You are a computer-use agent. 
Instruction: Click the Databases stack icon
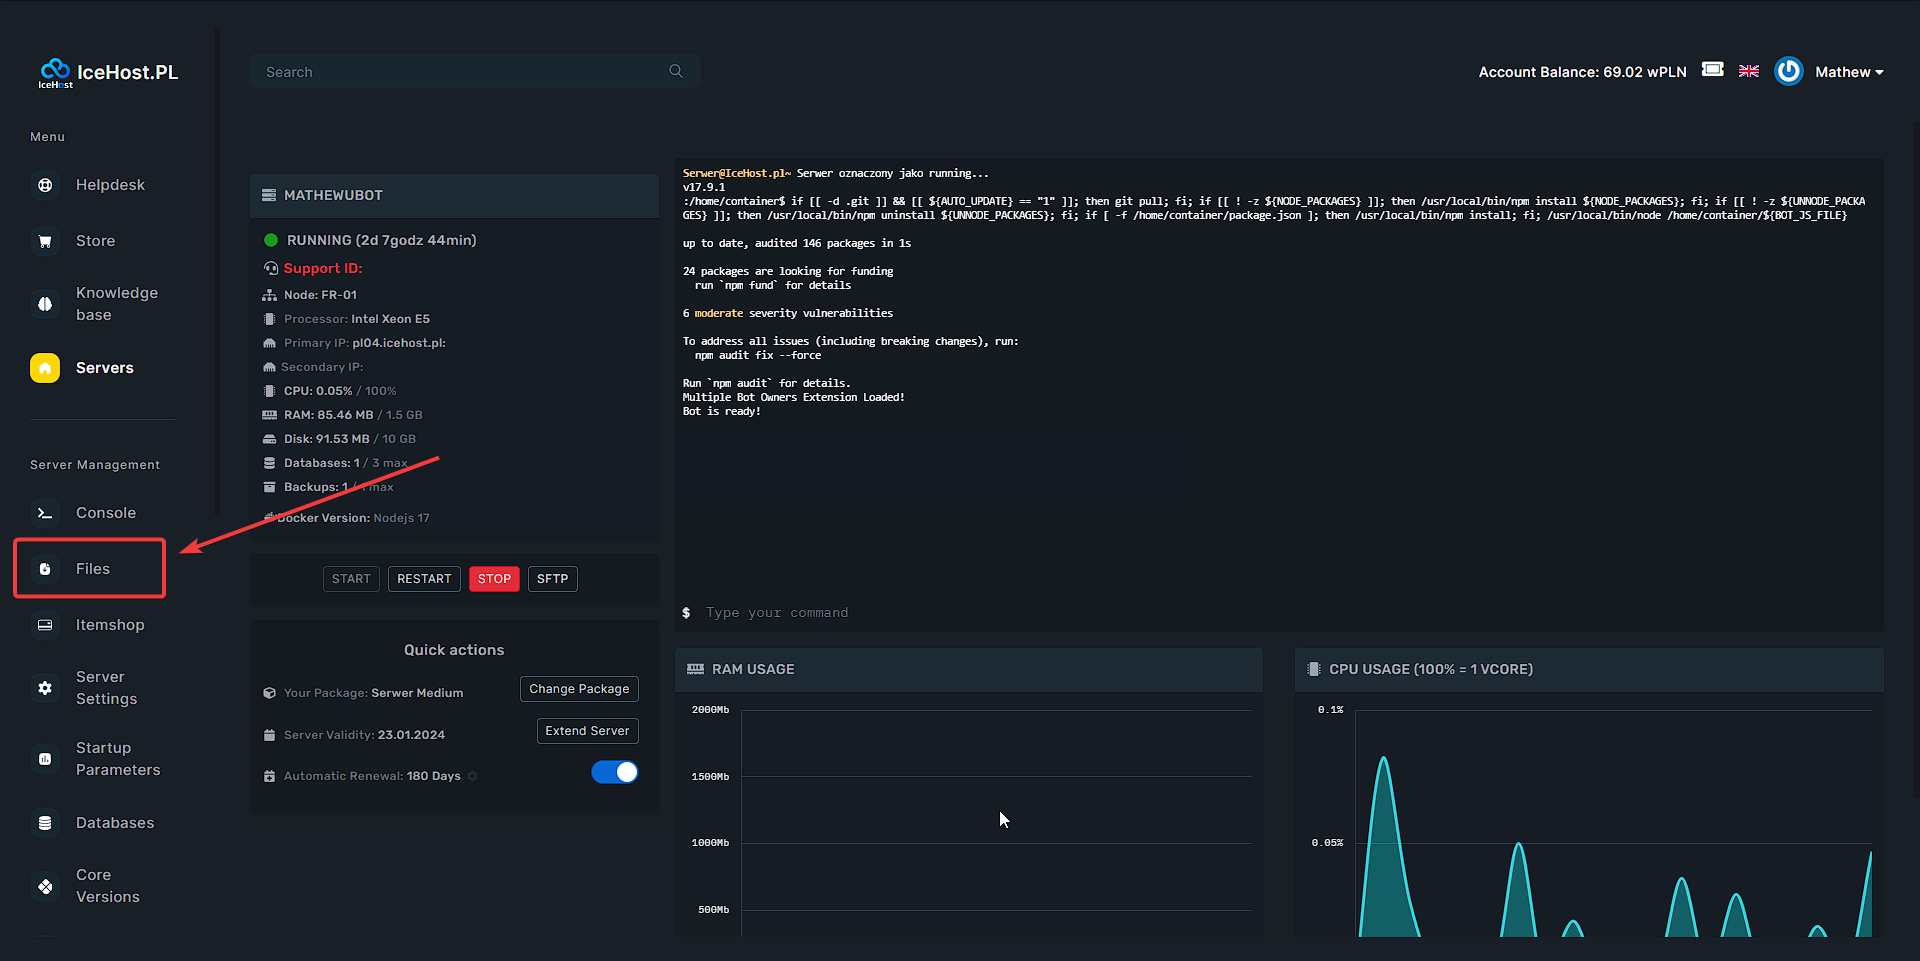[x=45, y=823]
